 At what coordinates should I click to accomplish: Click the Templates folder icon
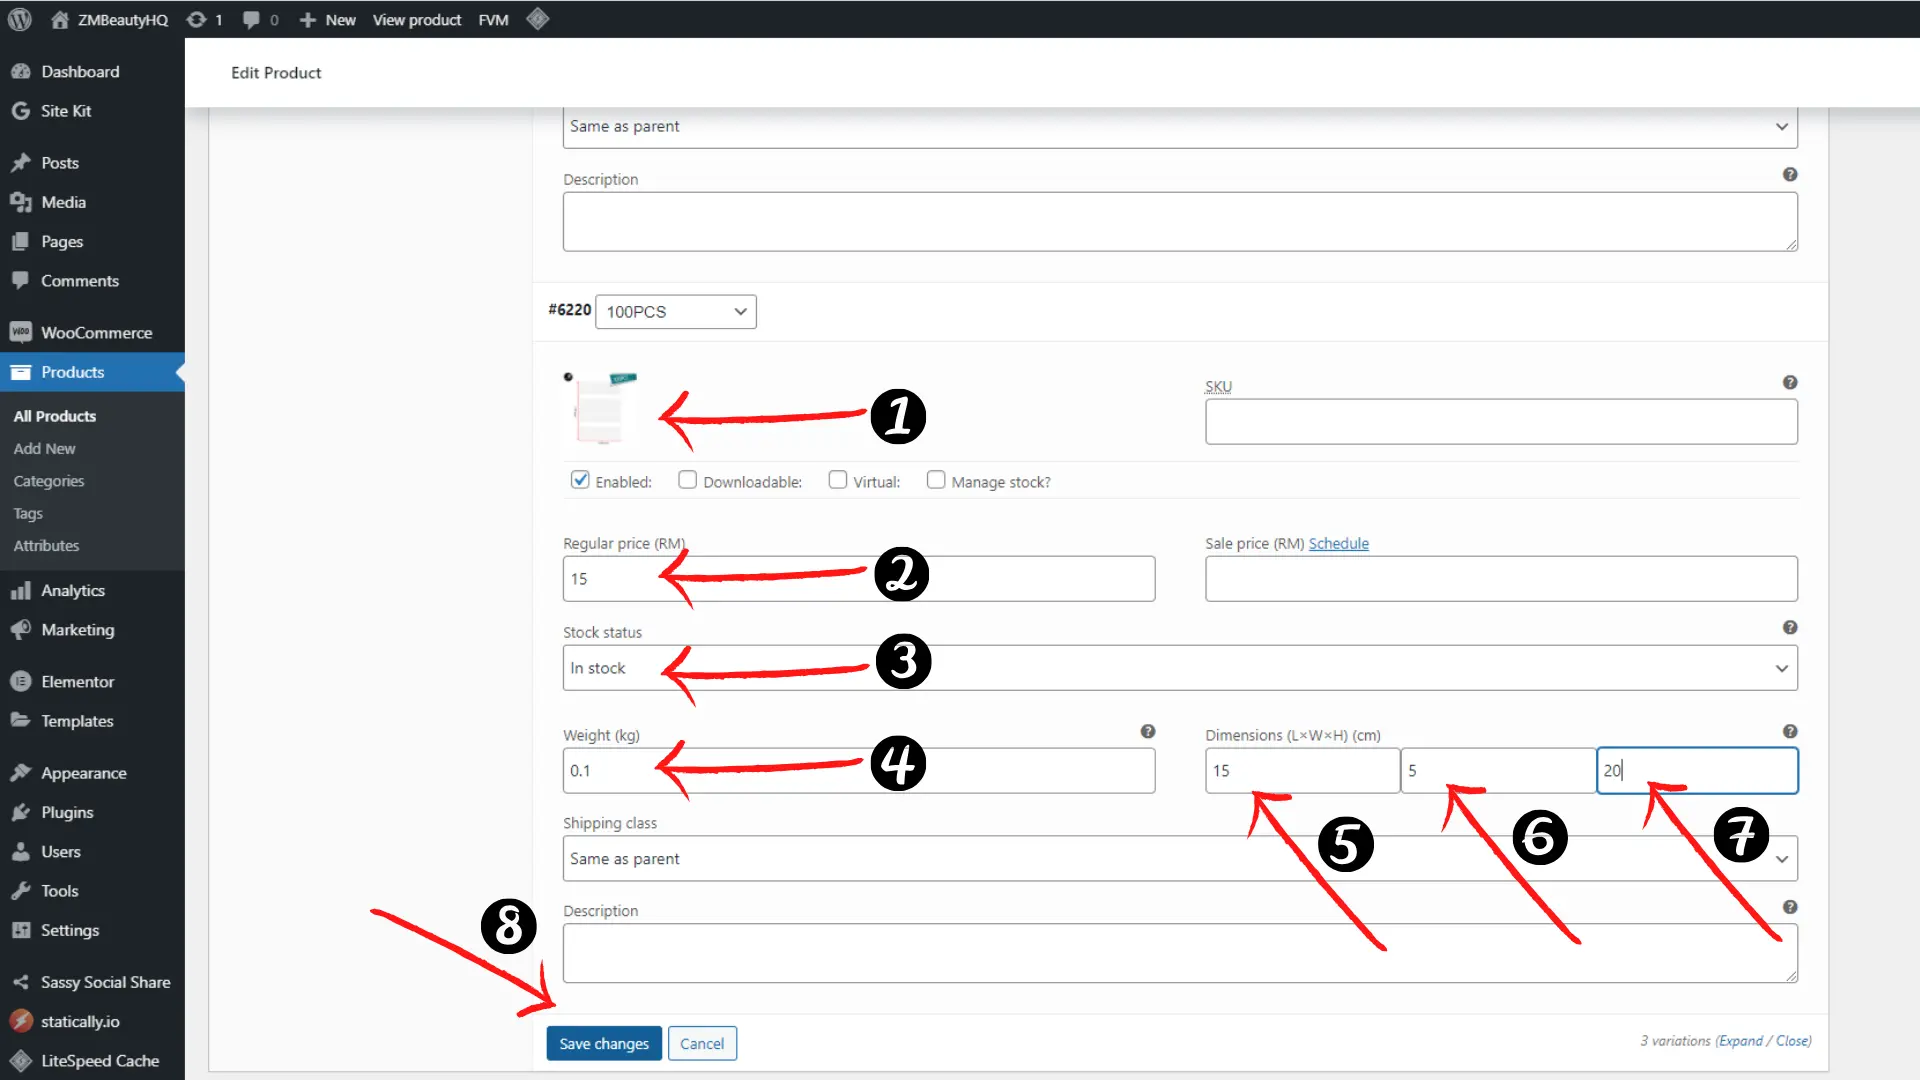(21, 721)
